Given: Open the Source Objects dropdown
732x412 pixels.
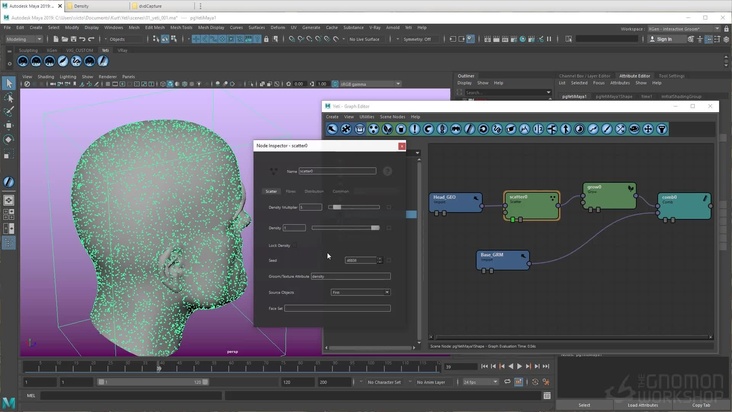Looking at the screenshot, I should (360, 292).
